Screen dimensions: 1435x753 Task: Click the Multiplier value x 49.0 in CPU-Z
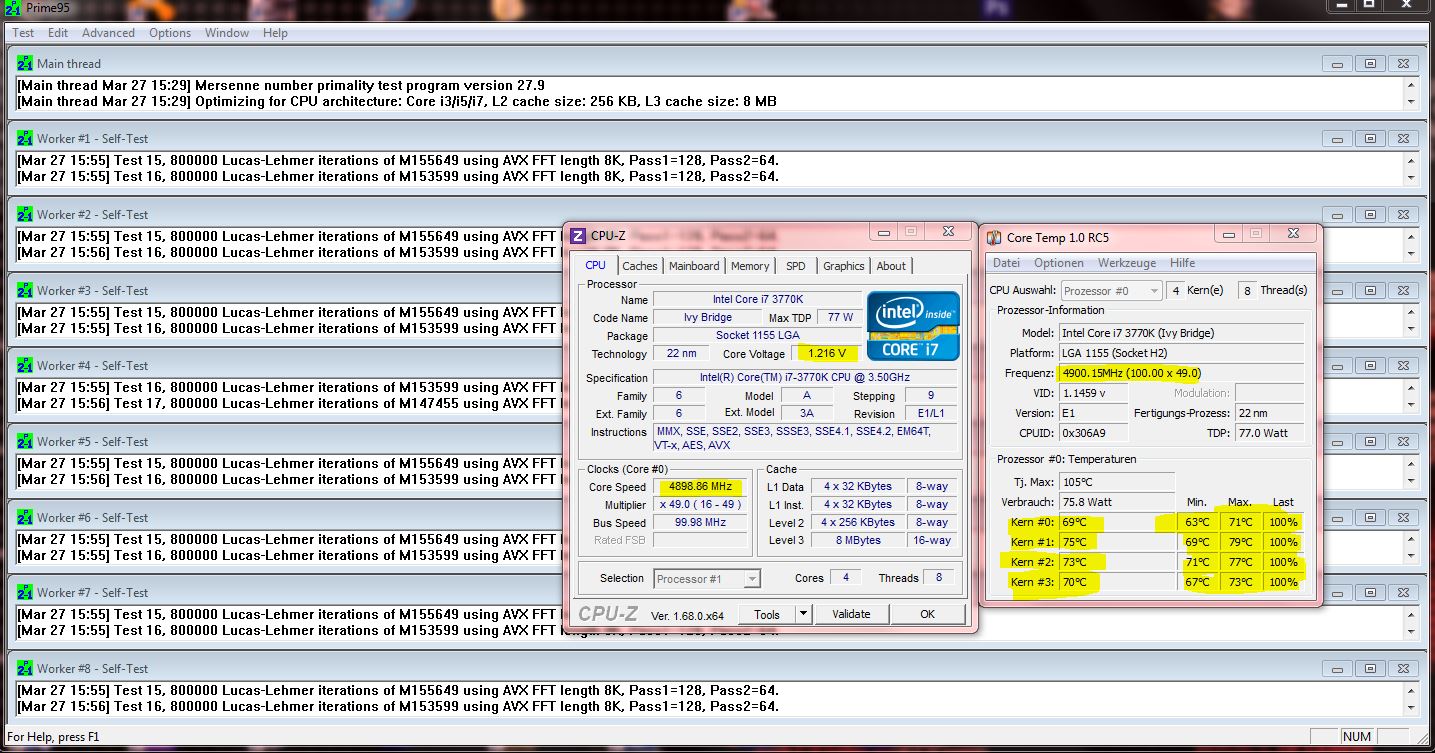[700, 504]
